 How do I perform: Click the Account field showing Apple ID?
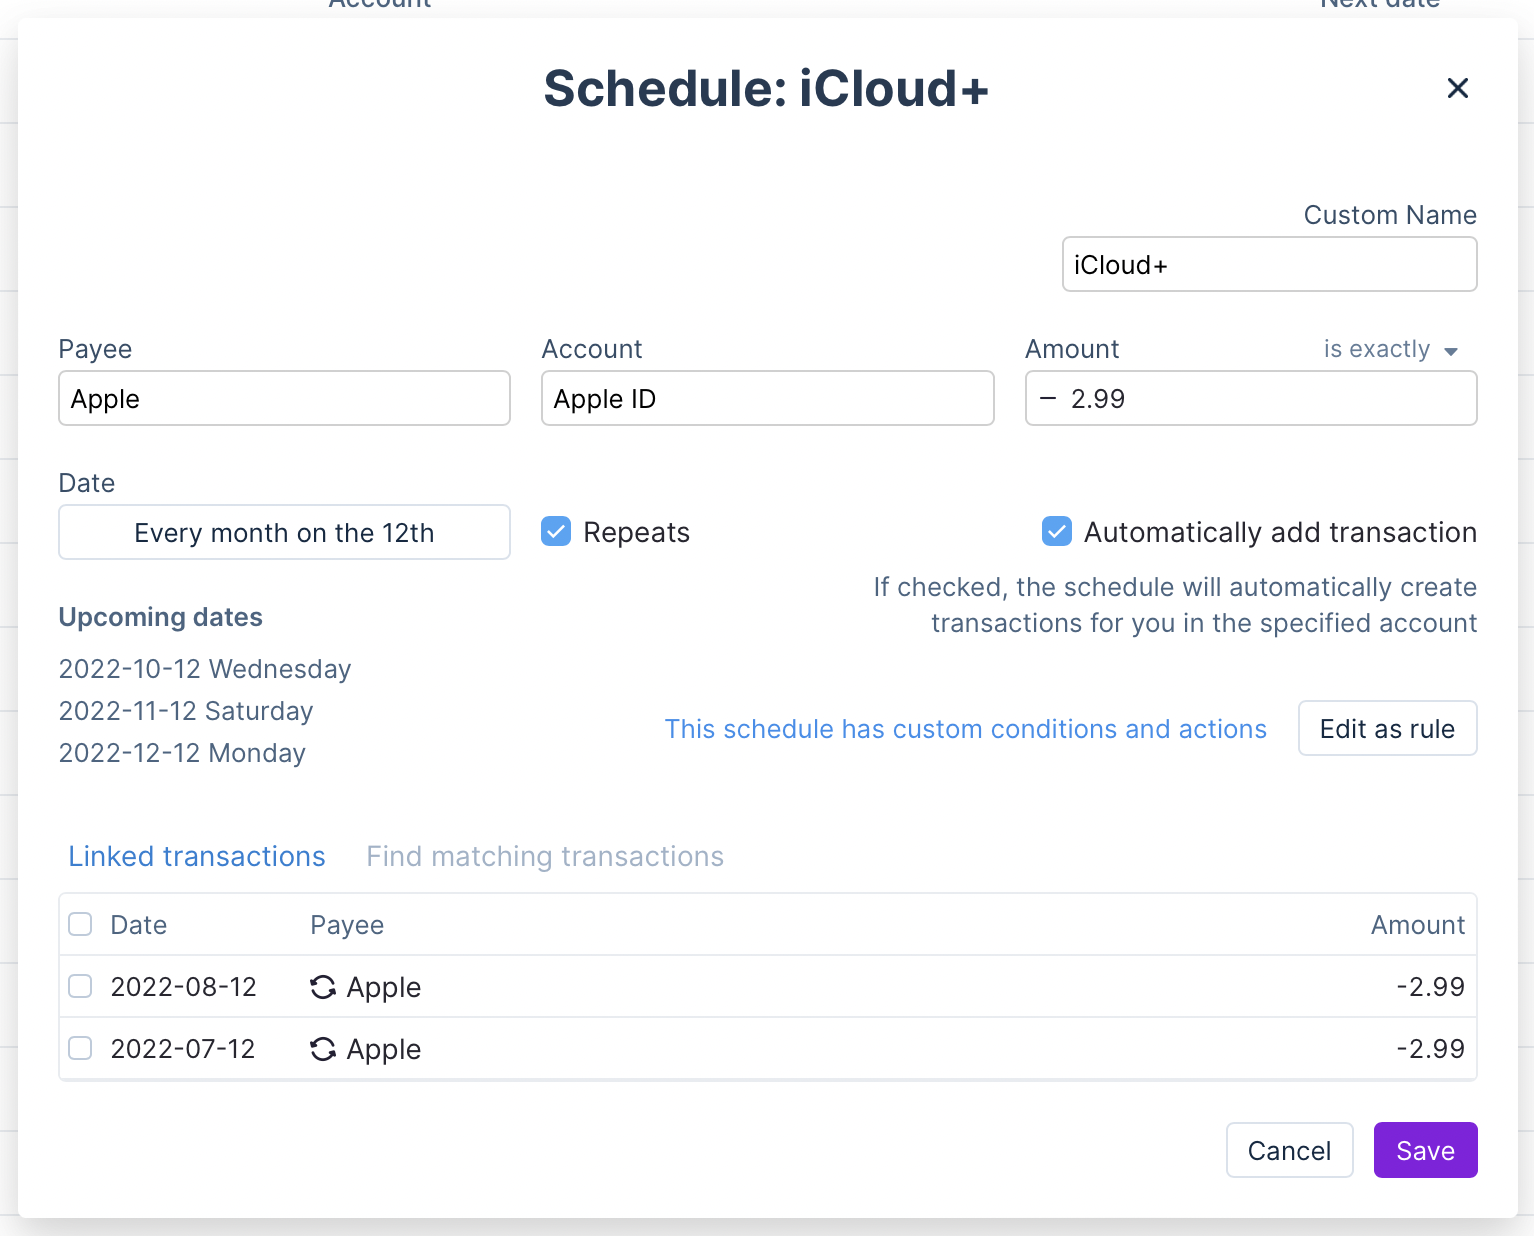(767, 398)
